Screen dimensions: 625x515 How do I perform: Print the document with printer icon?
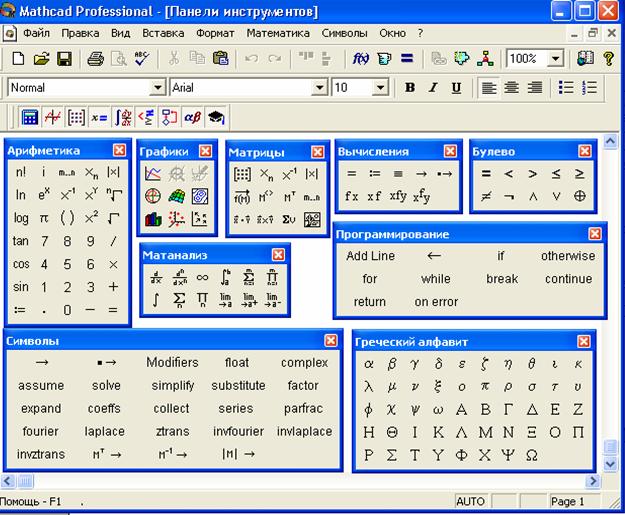click(x=96, y=59)
